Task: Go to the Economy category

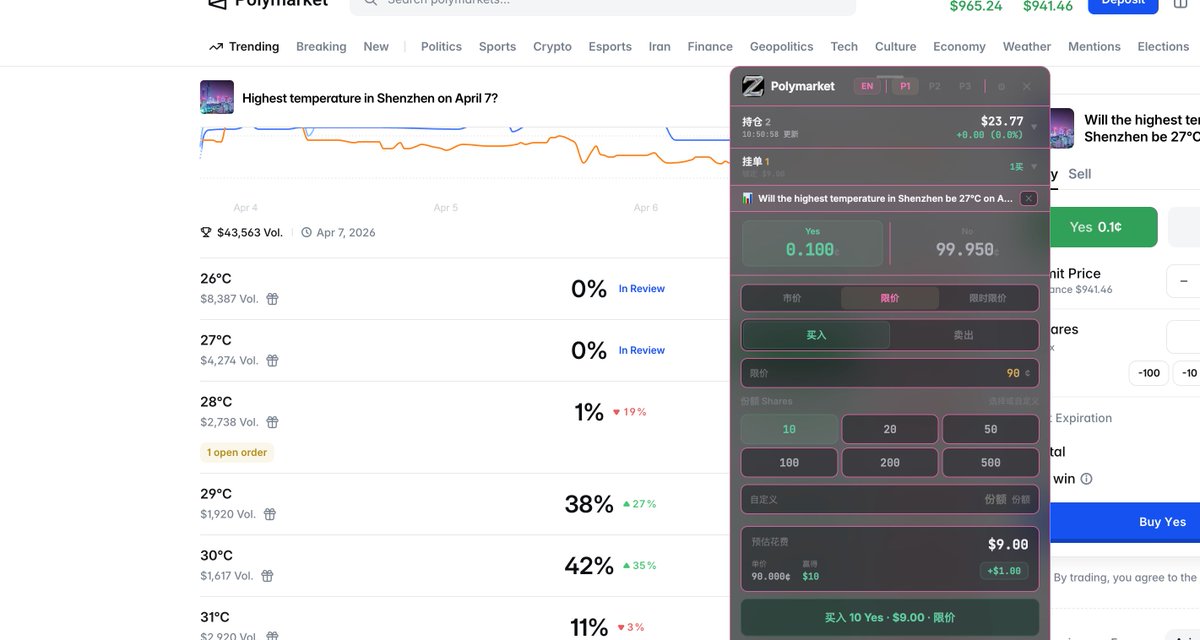Action: (959, 47)
